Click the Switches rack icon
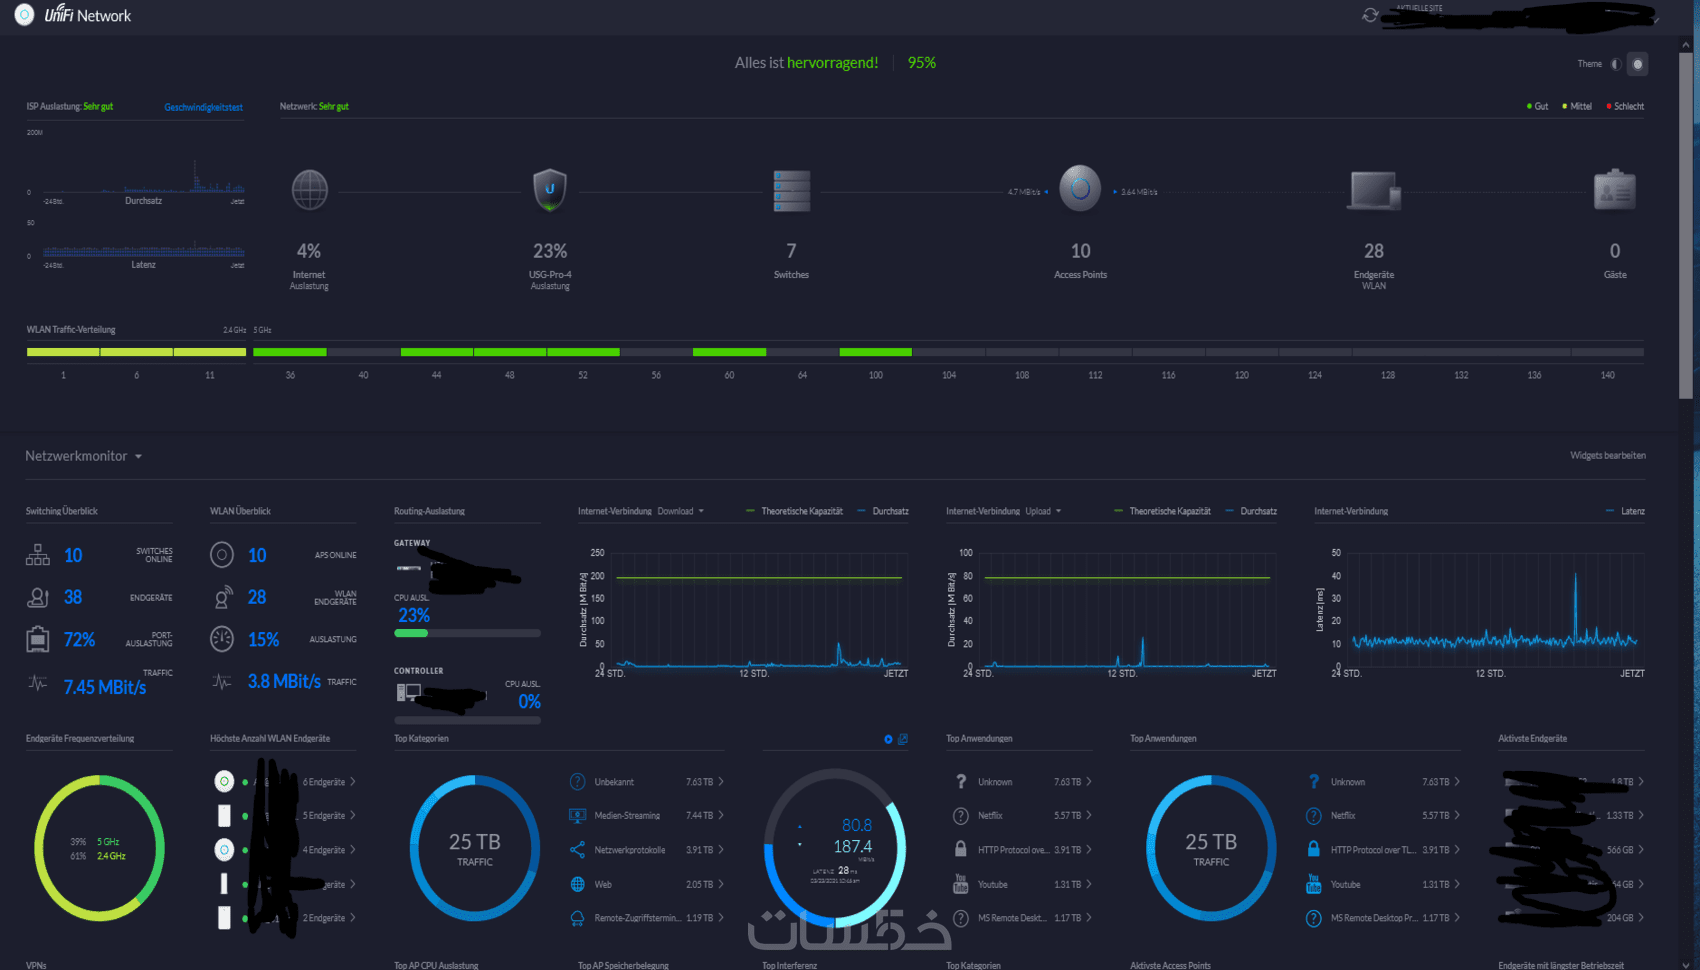1700x970 pixels. (791, 190)
